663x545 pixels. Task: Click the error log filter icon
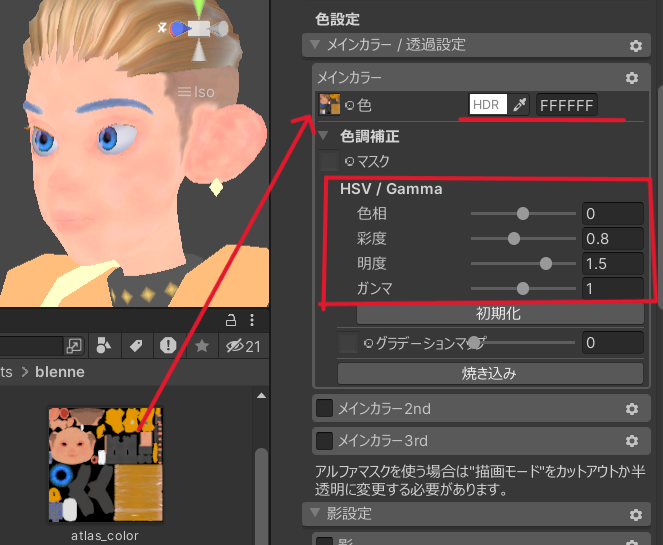(168, 346)
